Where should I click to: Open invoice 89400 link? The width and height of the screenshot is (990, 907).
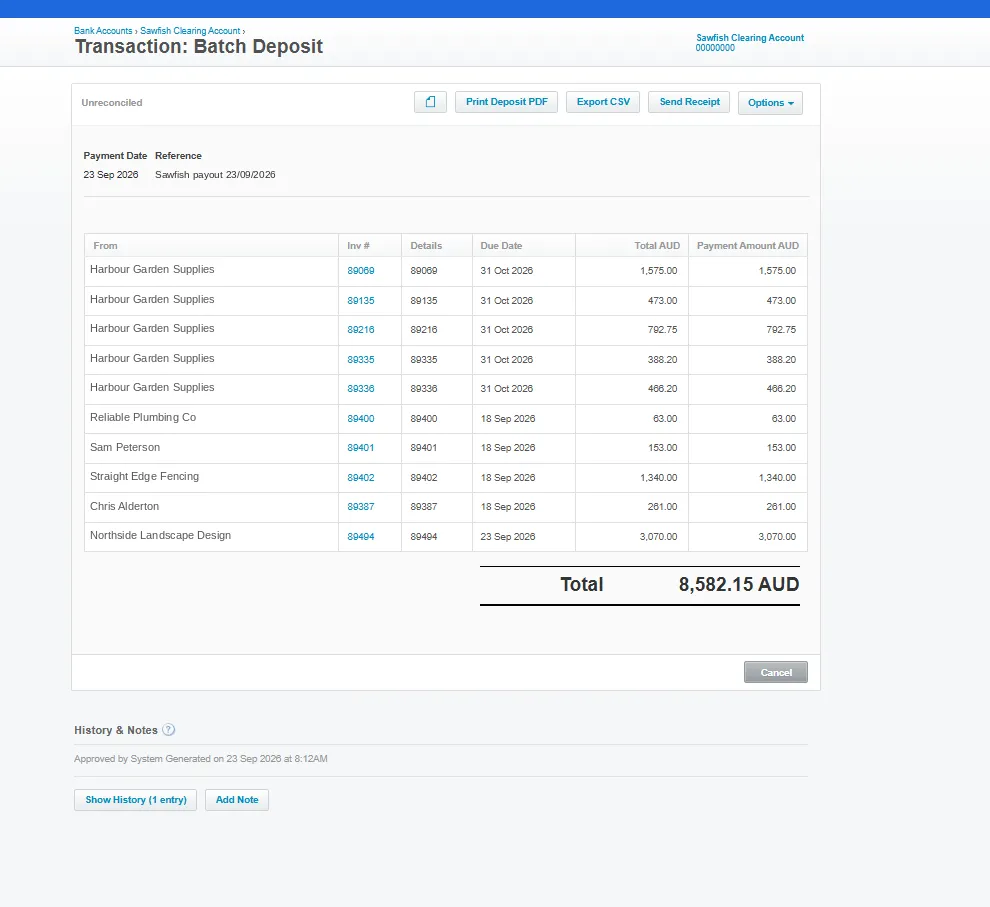pos(361,418)
